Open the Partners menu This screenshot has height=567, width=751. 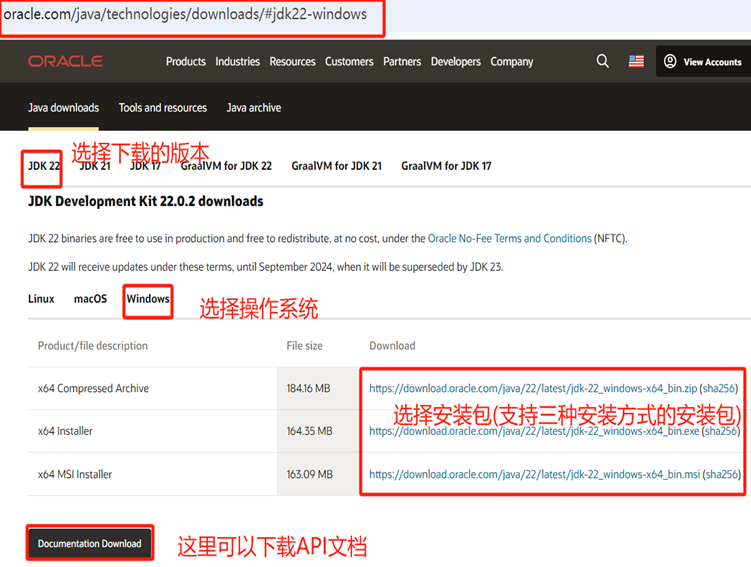[402, 62]
